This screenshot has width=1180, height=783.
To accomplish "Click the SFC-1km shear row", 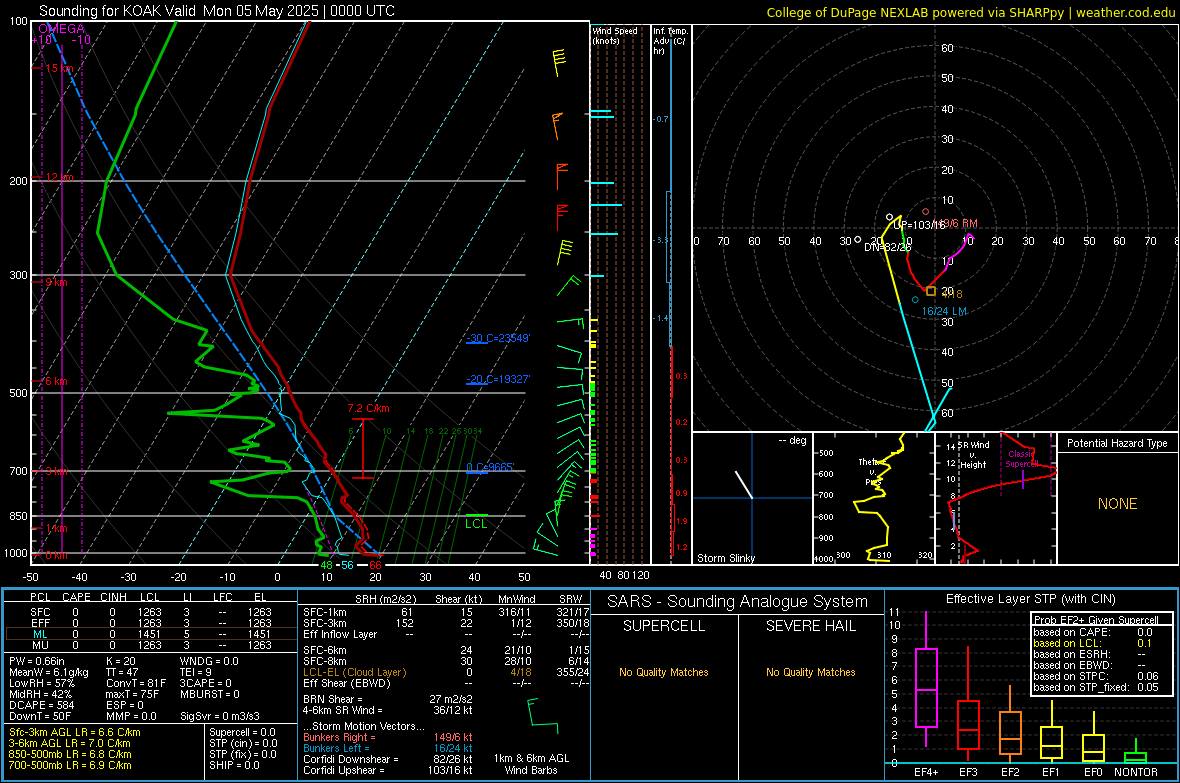I will pyautogui.click(x=446, y=612).
